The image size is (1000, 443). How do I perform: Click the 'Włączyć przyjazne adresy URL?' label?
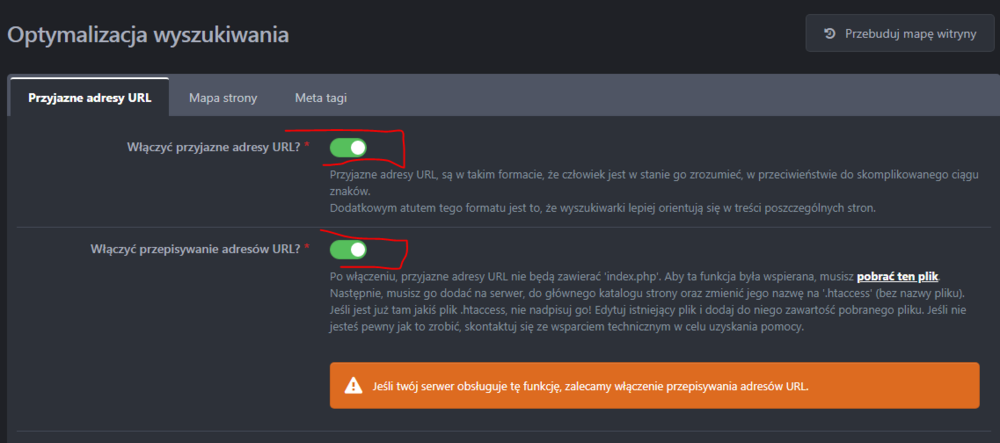pyautogui.click(x=213, y=148)
